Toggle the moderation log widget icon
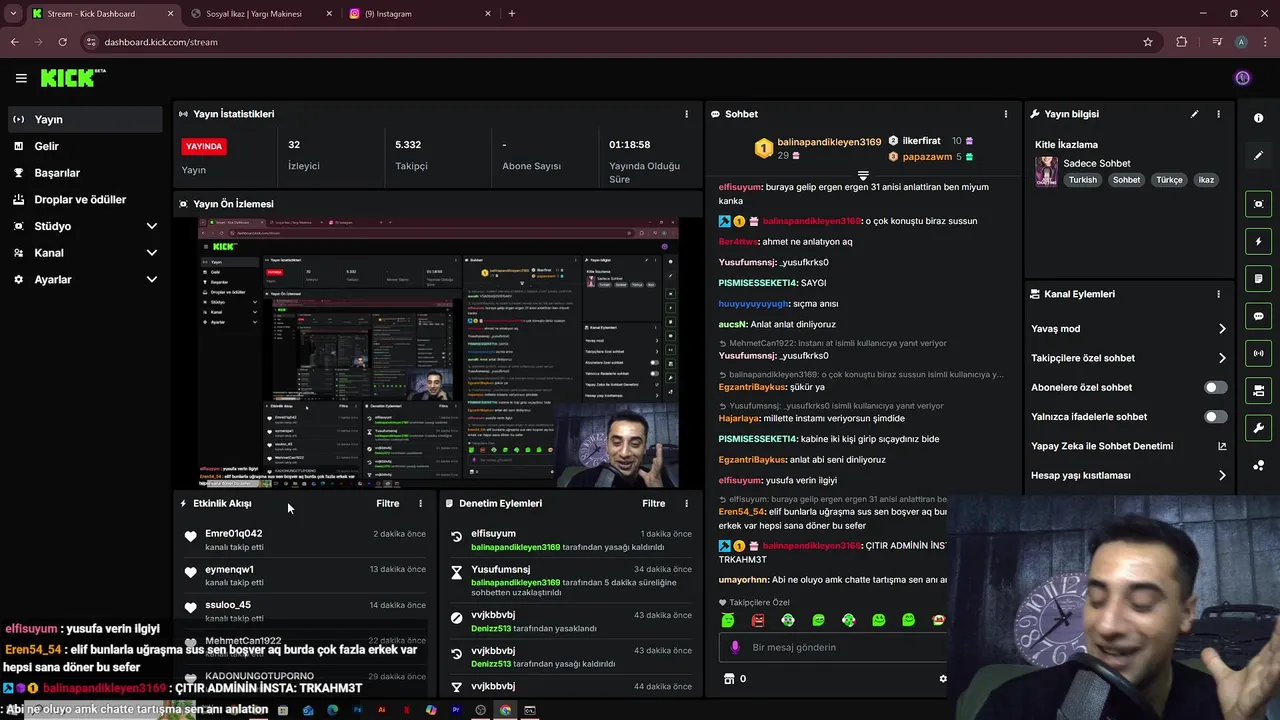Viewport: 1280px width, 720px height. (x=1258, y=279)
